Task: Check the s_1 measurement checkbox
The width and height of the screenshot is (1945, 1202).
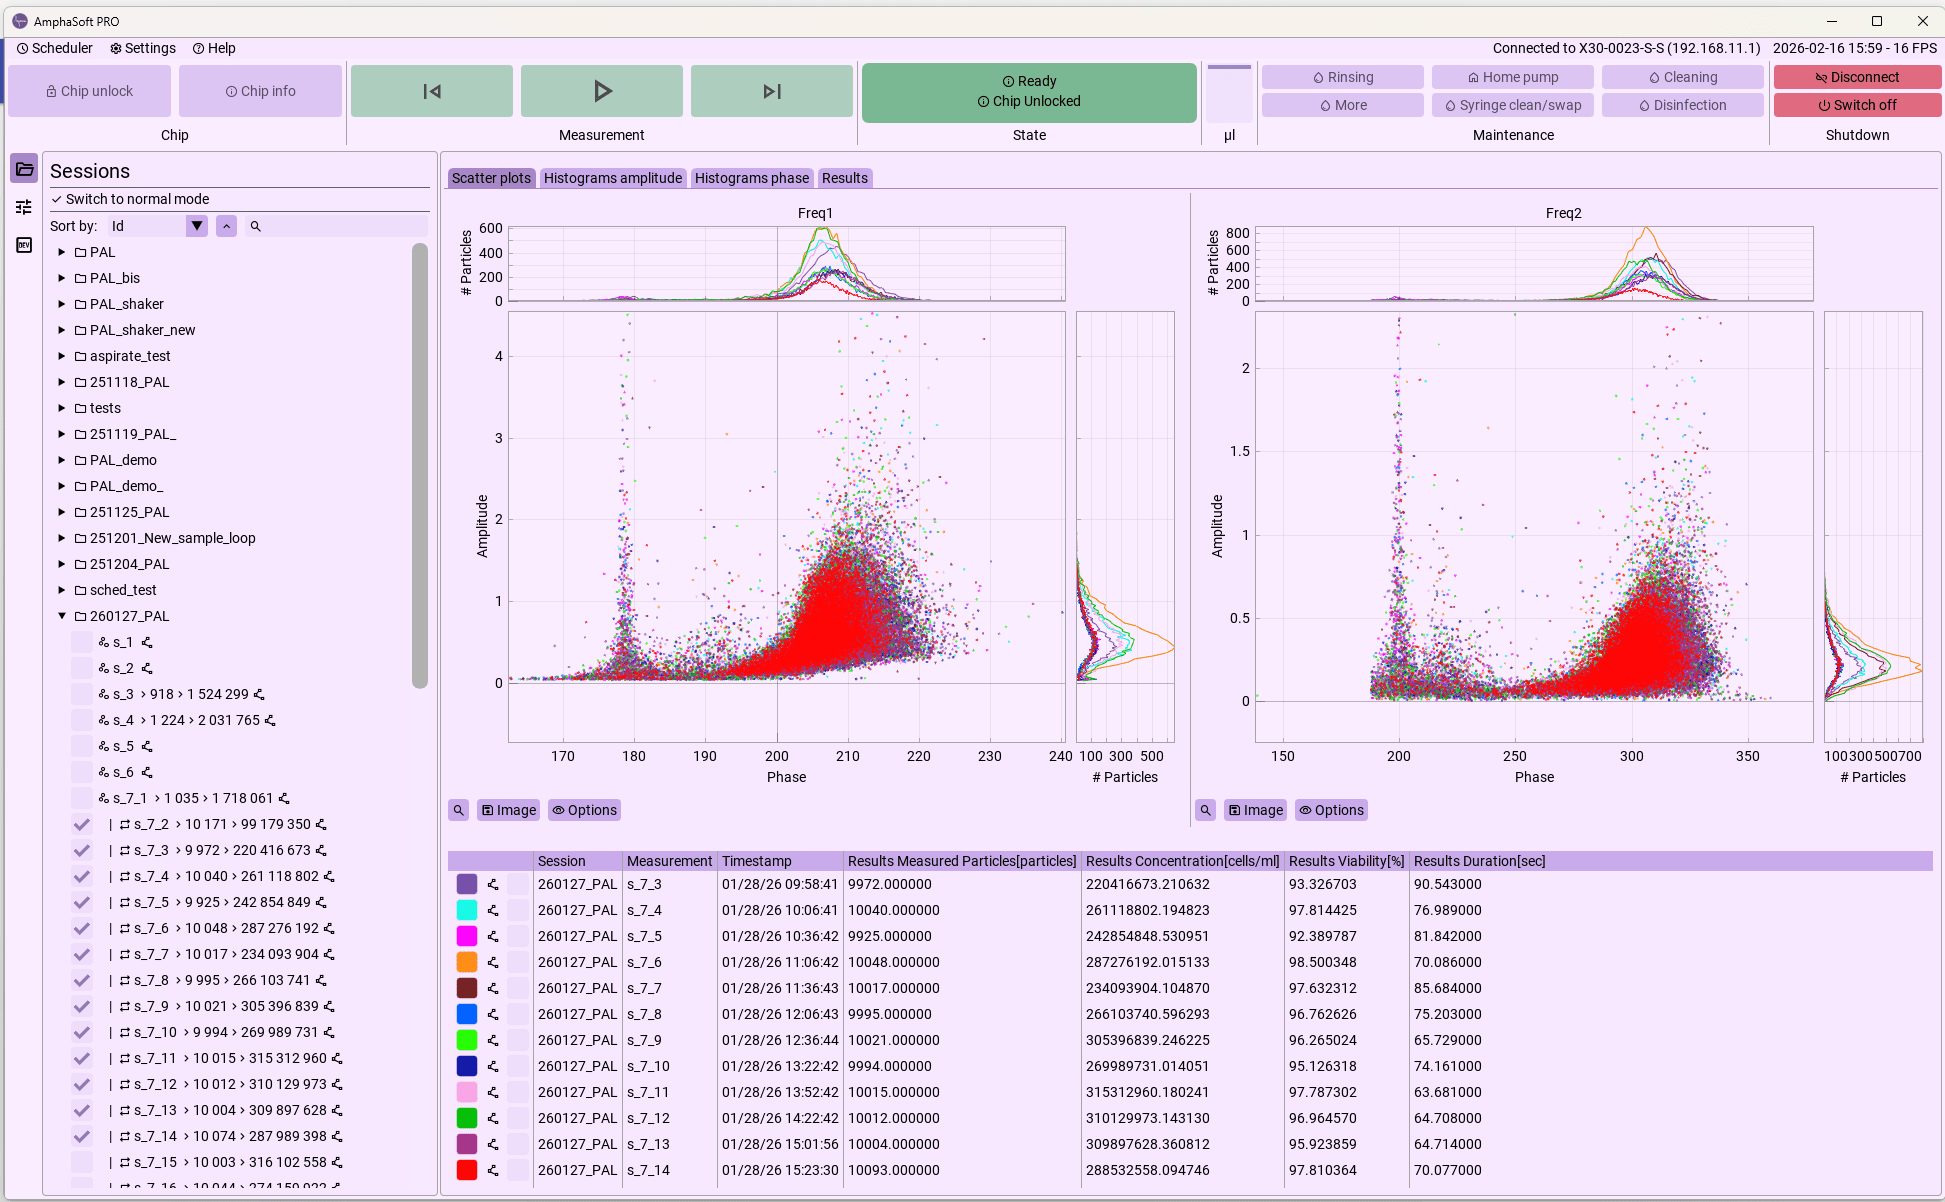Action: pyautogui.click(x=82, y=643)
